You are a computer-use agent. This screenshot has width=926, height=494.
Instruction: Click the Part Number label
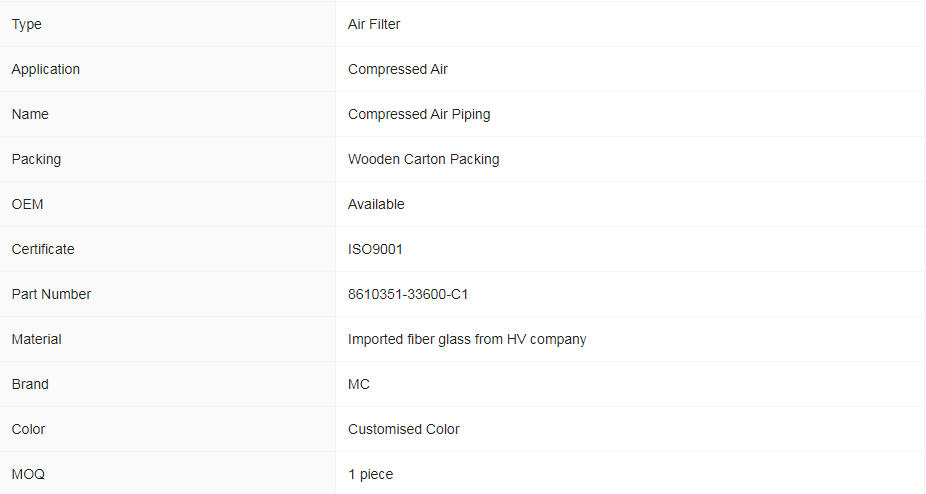point(51,294)
